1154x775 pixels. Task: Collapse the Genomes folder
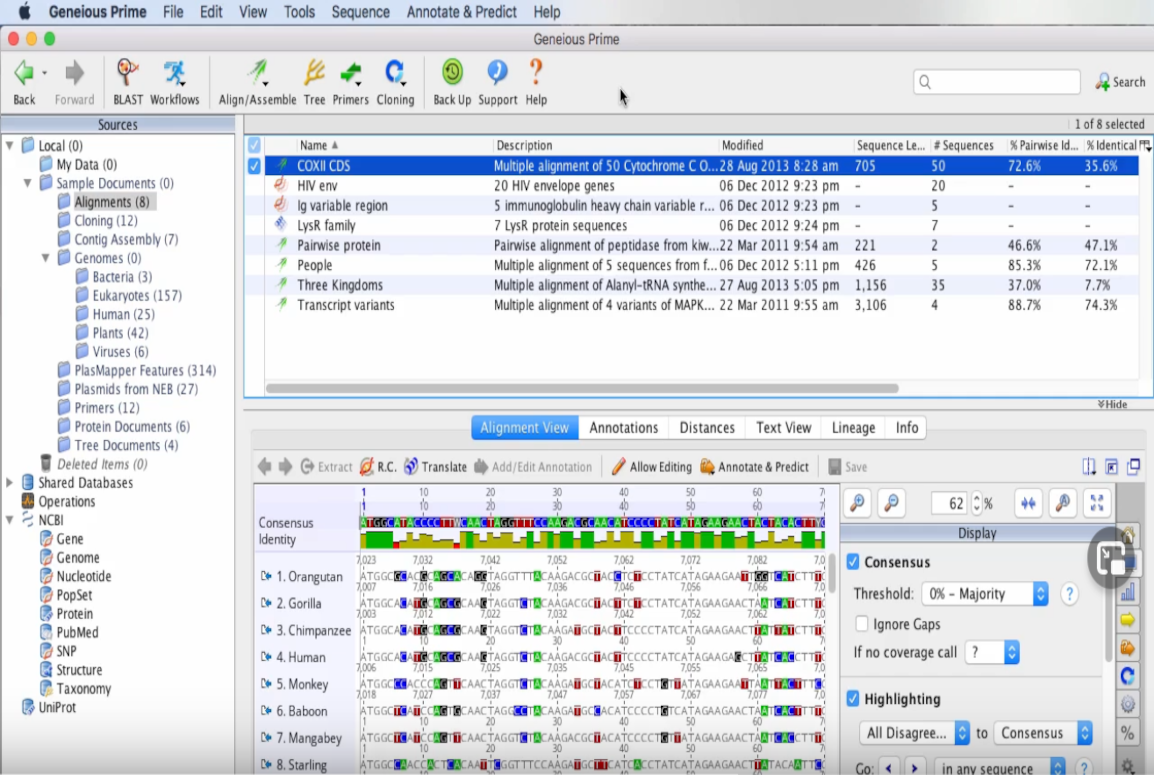coord(46,258)
